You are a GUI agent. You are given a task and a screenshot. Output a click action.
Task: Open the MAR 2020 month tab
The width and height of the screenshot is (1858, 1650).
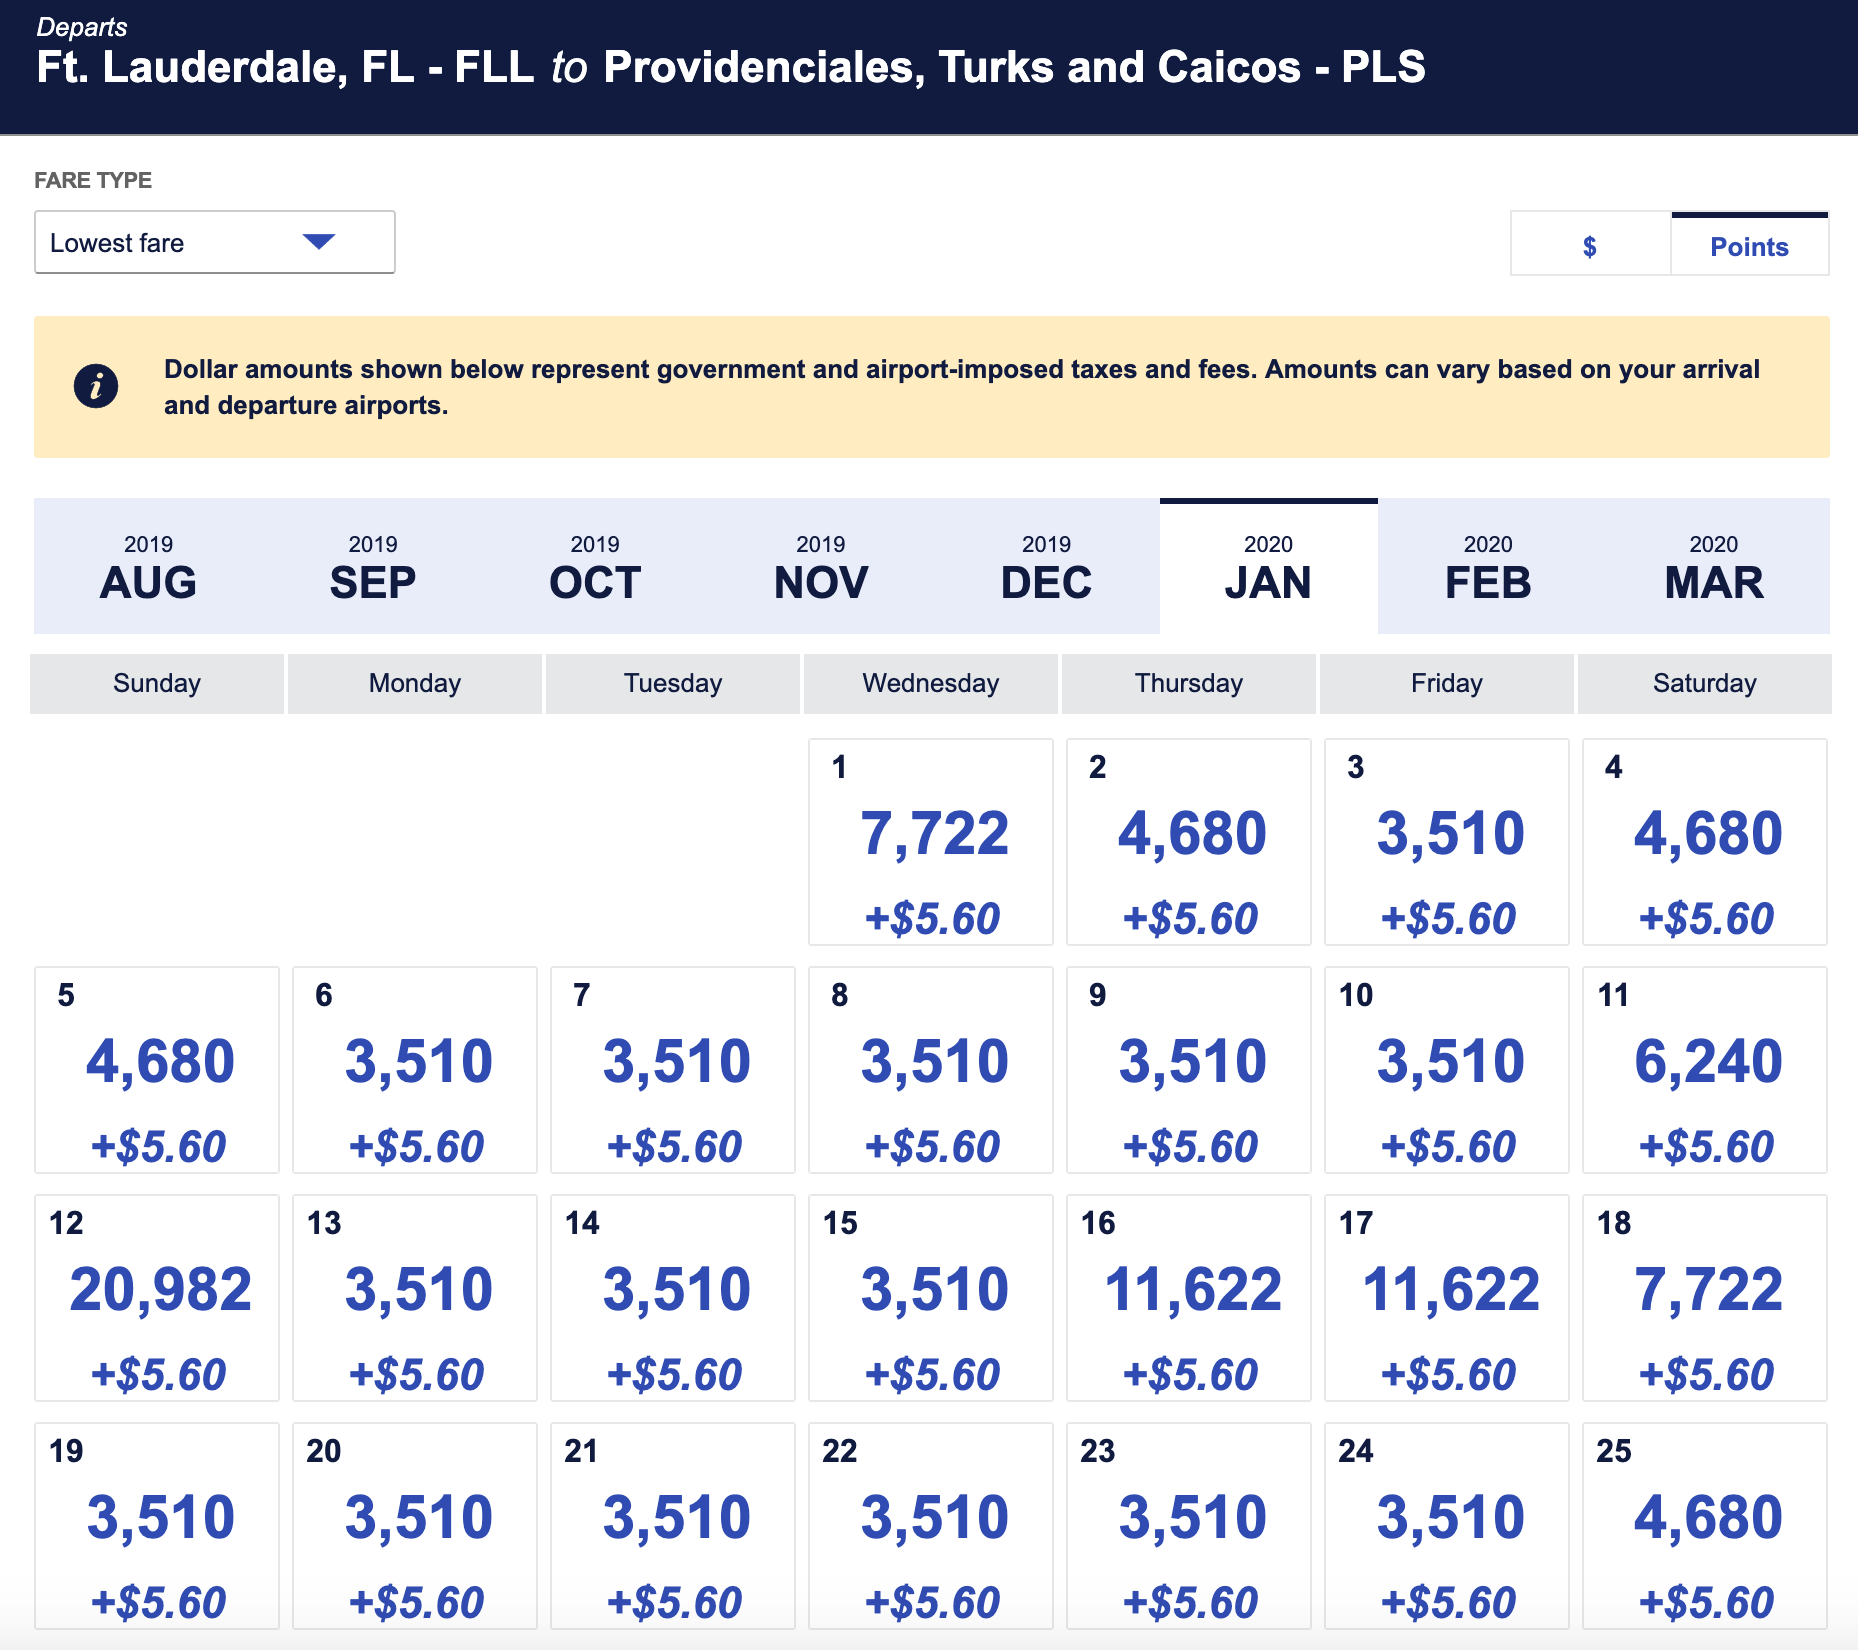[1713, 567]
